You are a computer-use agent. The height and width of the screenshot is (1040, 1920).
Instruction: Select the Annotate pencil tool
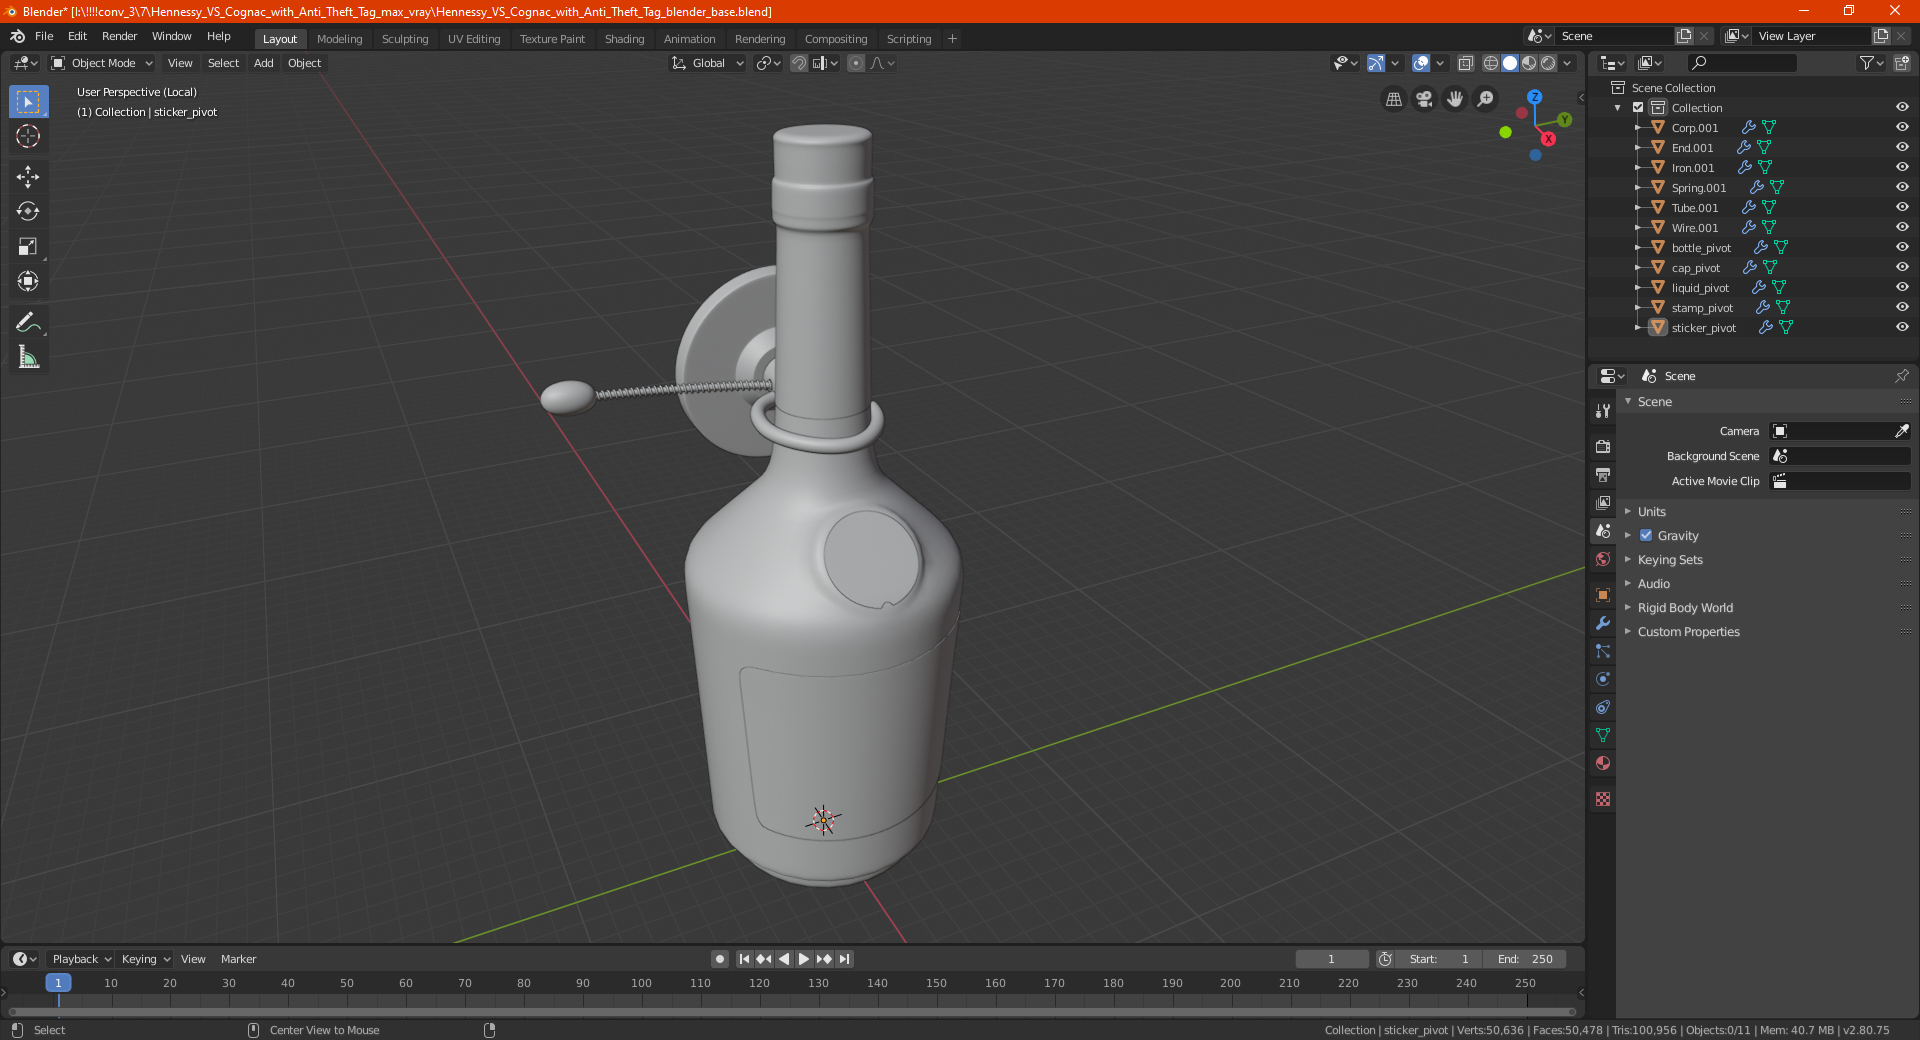pos(28,322)
